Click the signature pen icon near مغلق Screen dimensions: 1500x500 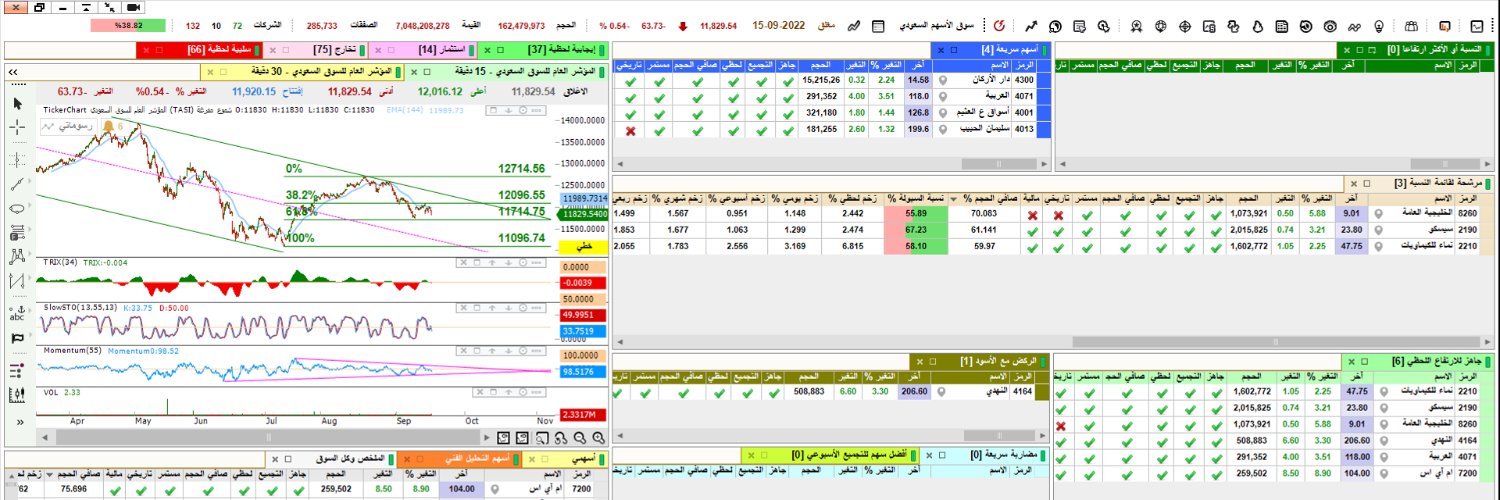854,26
